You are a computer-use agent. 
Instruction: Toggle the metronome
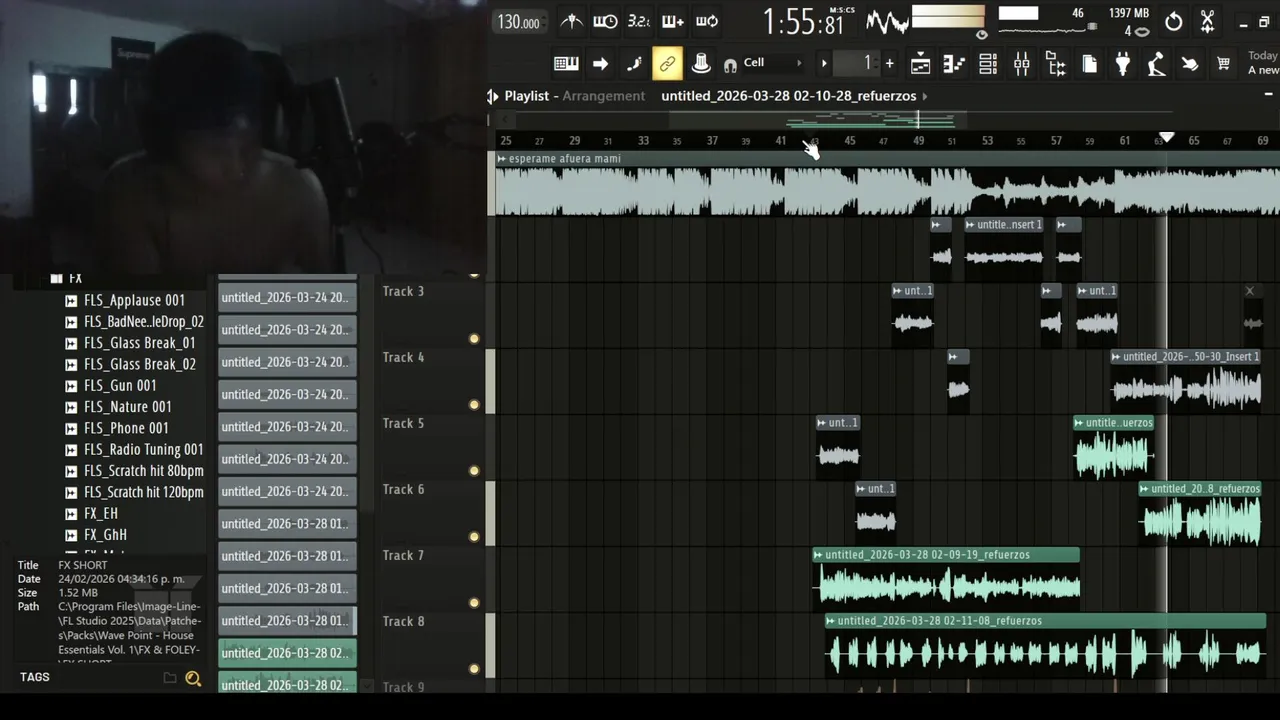point(571,21)
